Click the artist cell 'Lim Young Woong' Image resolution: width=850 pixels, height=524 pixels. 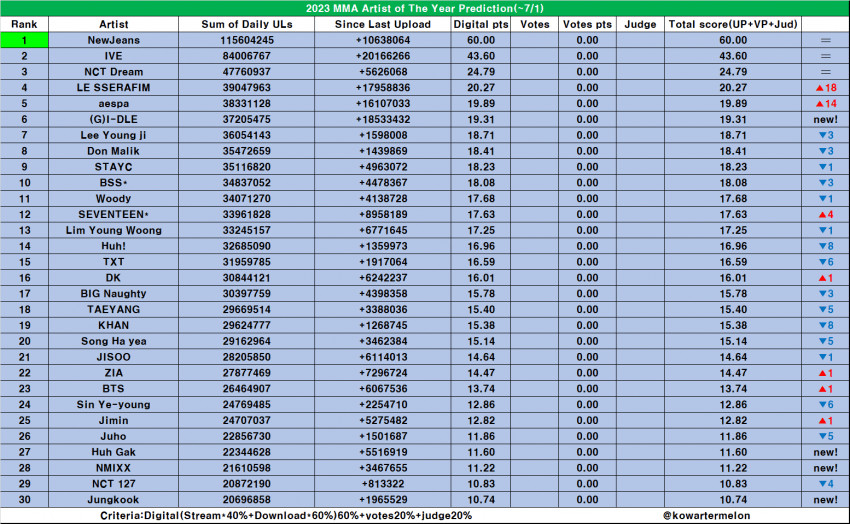113,230
